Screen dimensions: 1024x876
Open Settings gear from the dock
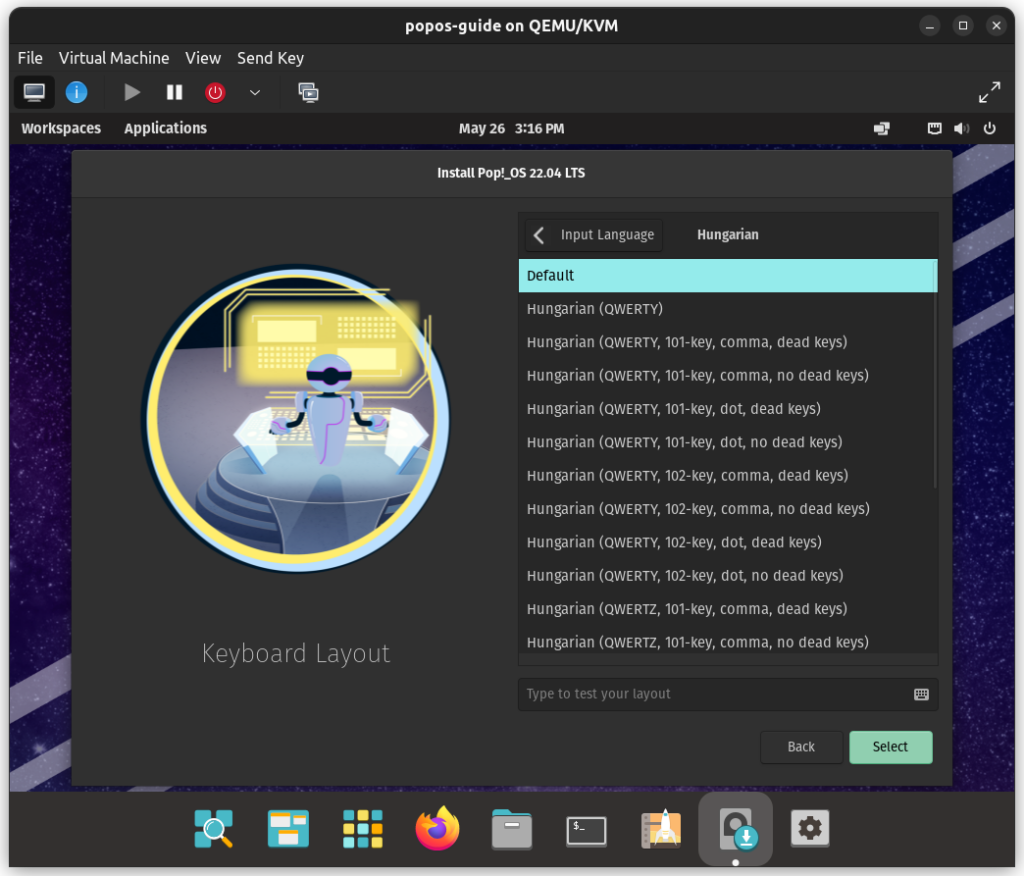(810, 828)
